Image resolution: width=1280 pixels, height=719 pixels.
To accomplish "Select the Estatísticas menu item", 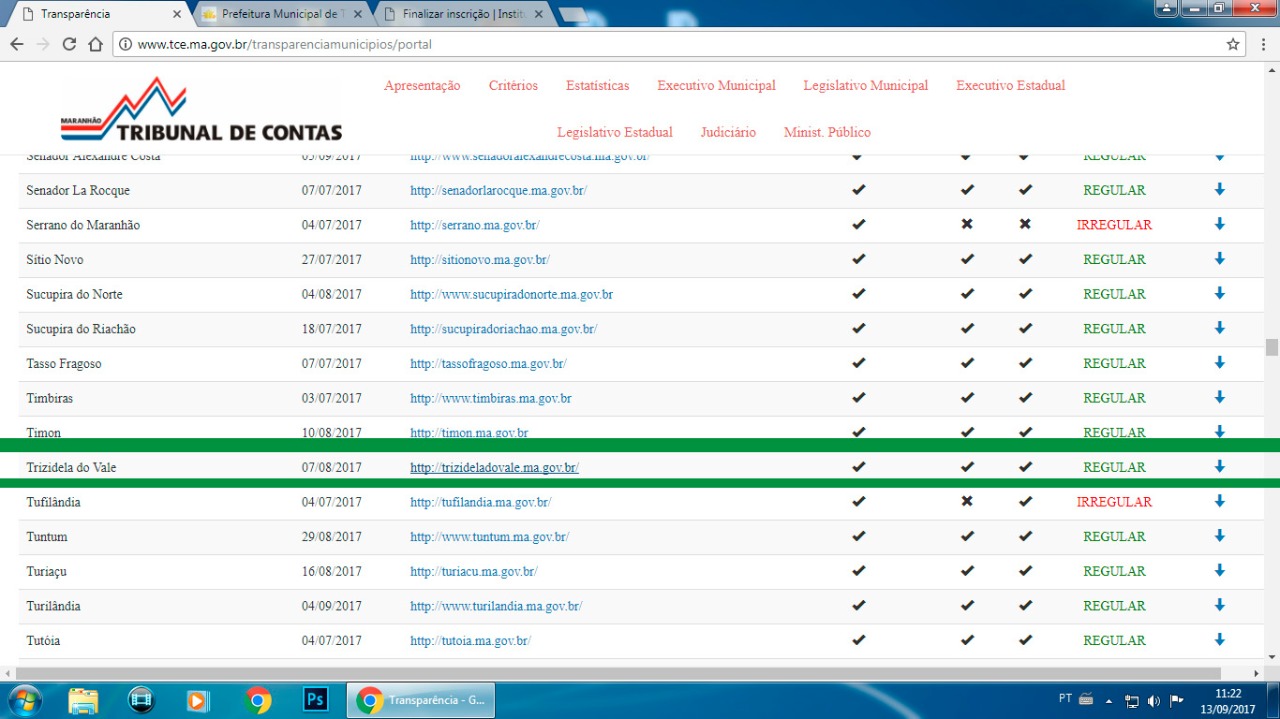I will [597, 86].
